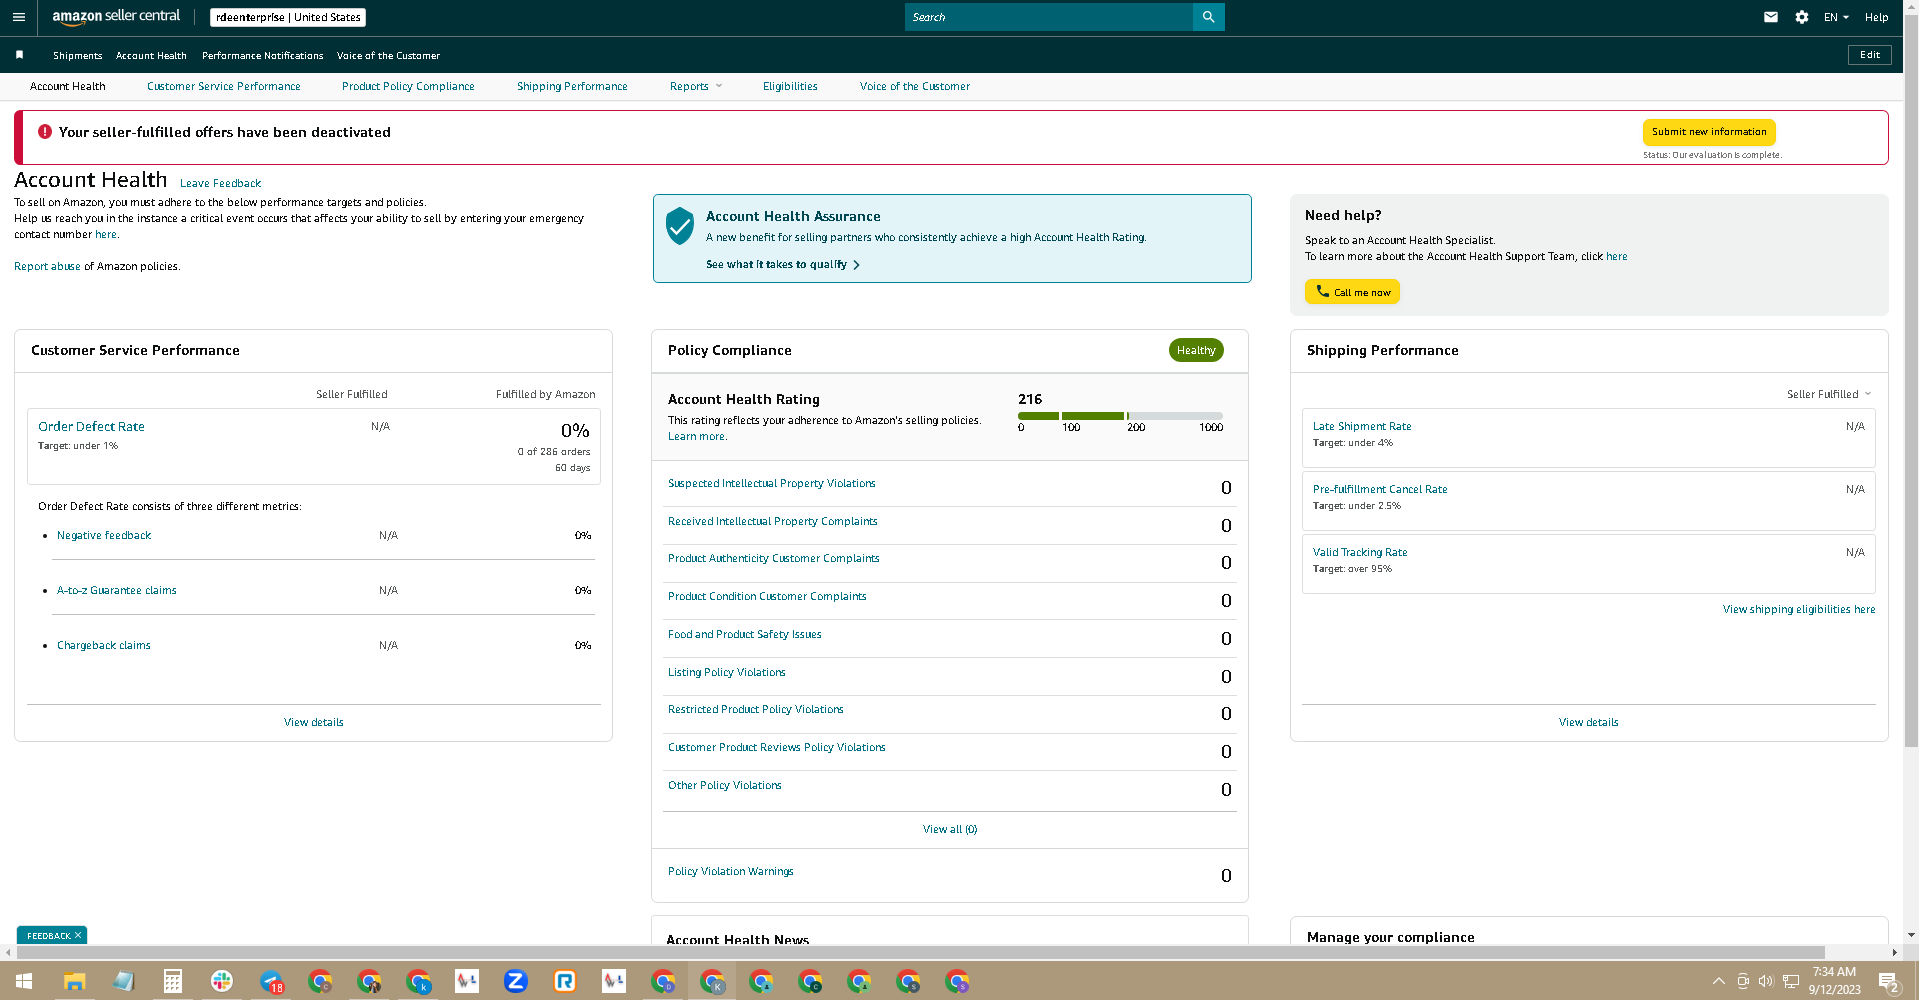
Task: Open Windows Start menu
Action: [24, 981]
